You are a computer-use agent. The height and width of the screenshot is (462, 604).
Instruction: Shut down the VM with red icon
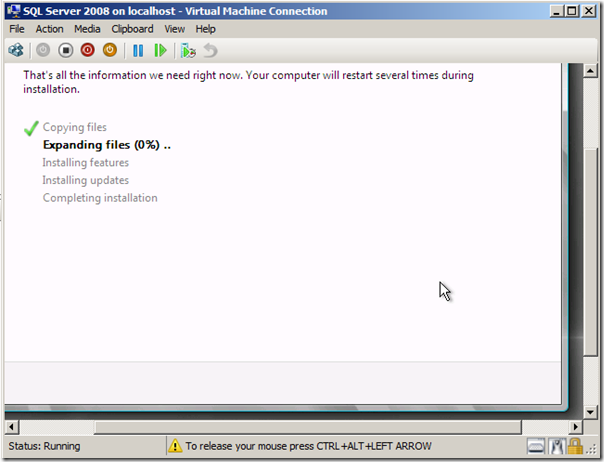(88, 50)
